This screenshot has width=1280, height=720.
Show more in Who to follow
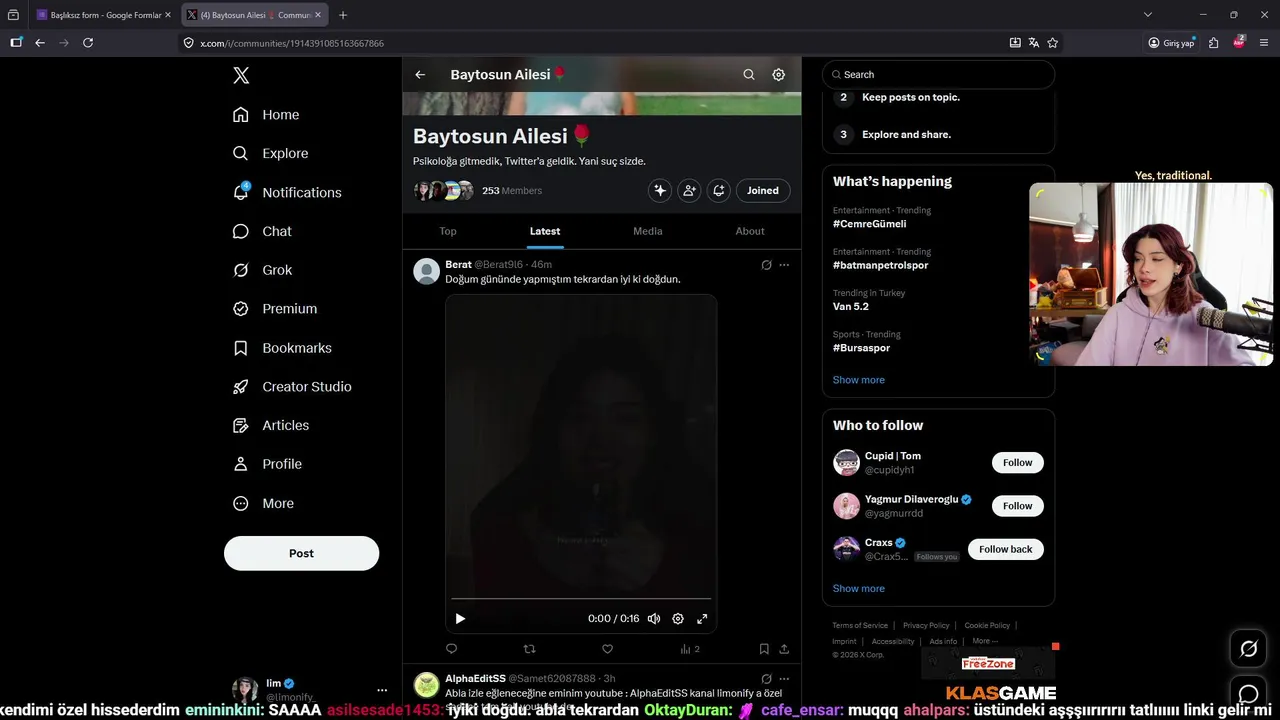(859, 588)
